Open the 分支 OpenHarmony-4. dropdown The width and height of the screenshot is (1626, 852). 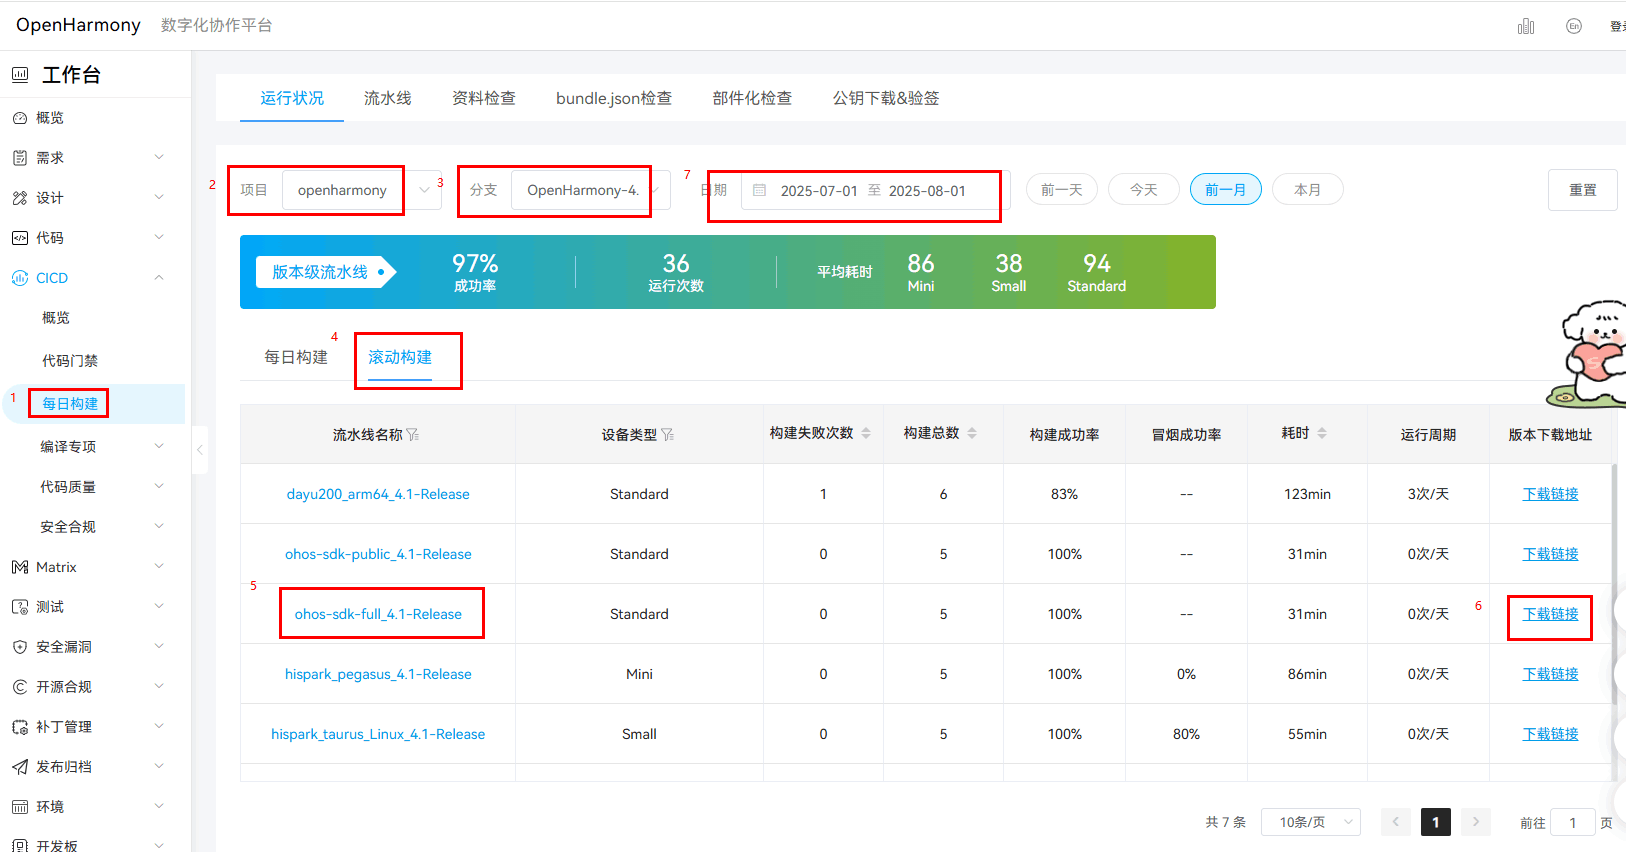(591, 190)
